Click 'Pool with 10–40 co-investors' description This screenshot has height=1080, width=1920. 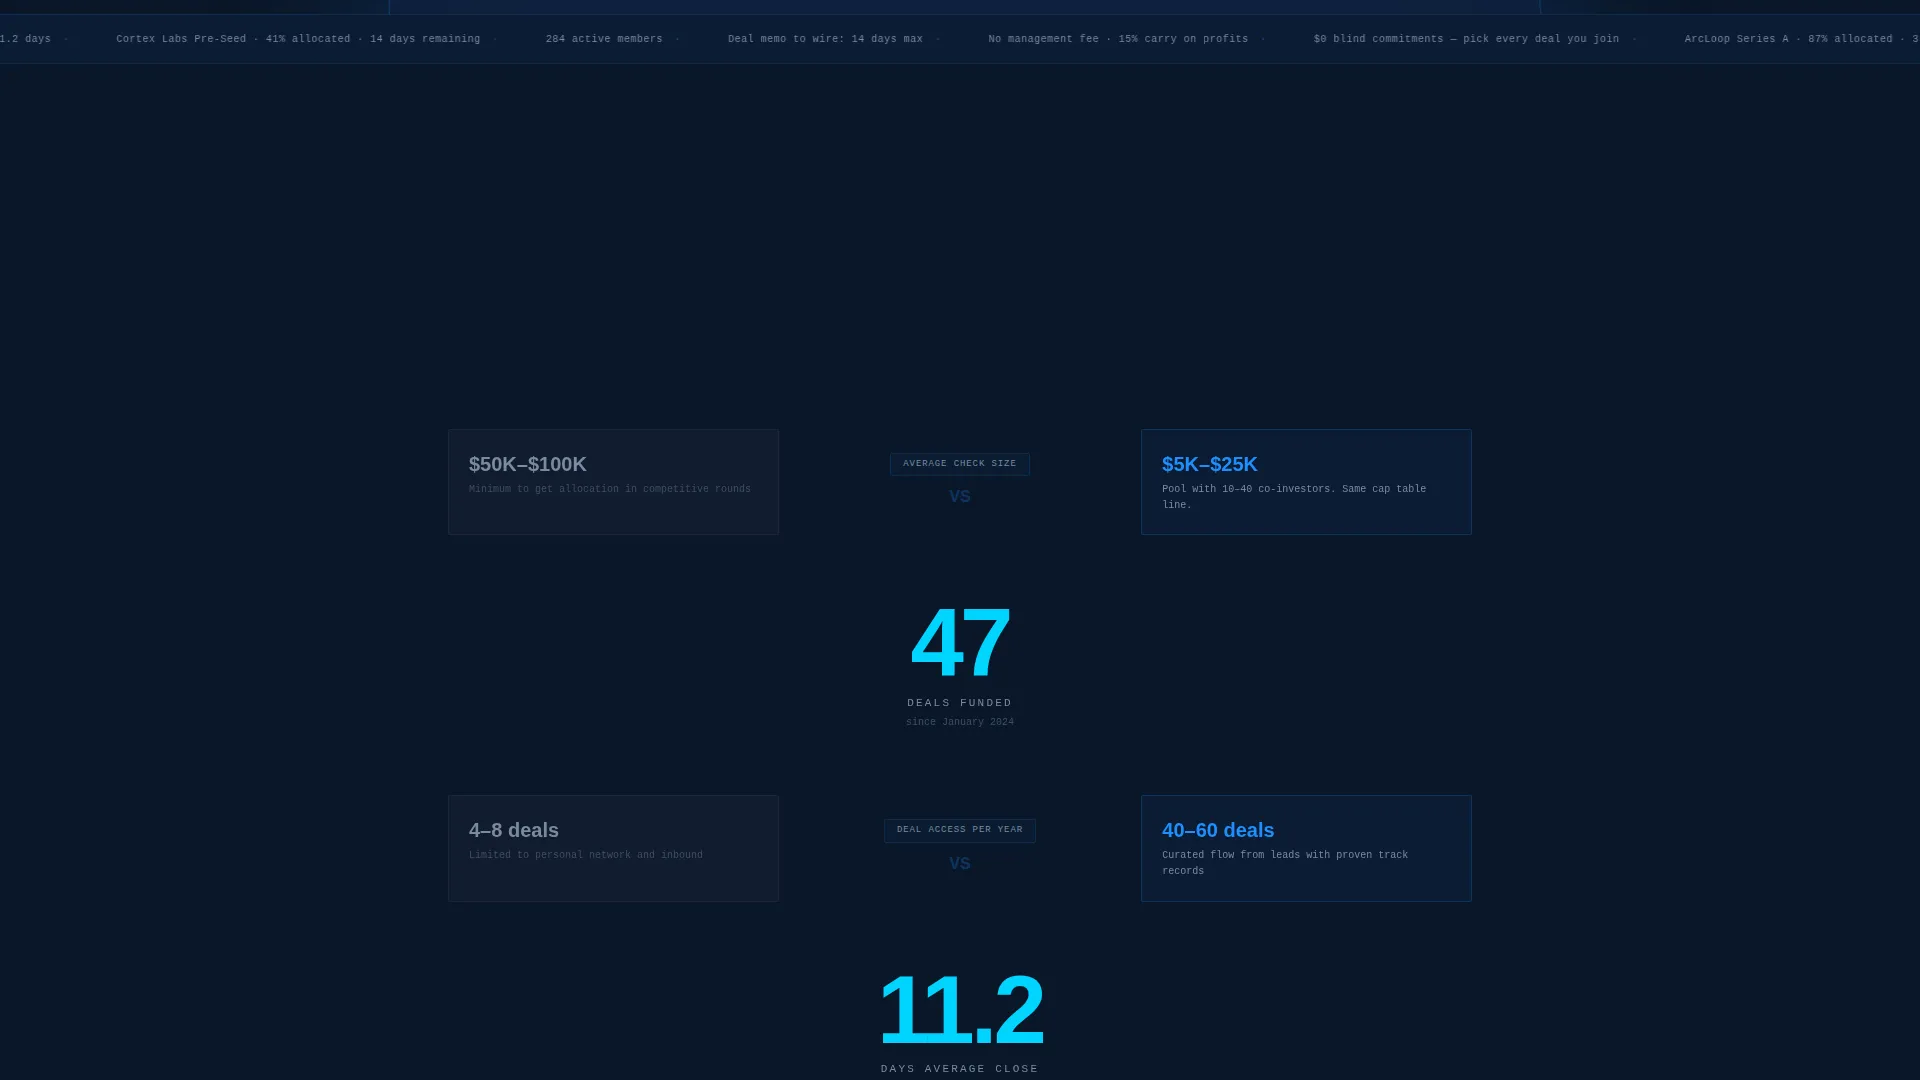(x=1294, y=497)
